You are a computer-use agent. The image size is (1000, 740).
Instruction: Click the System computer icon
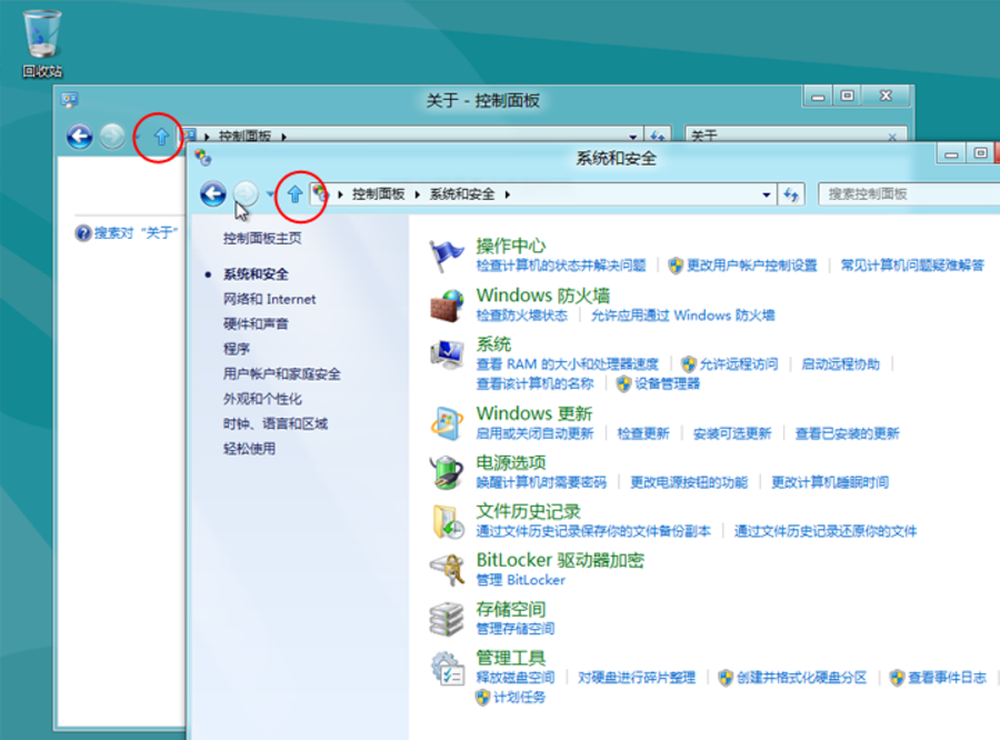click(x=446, y=354)
